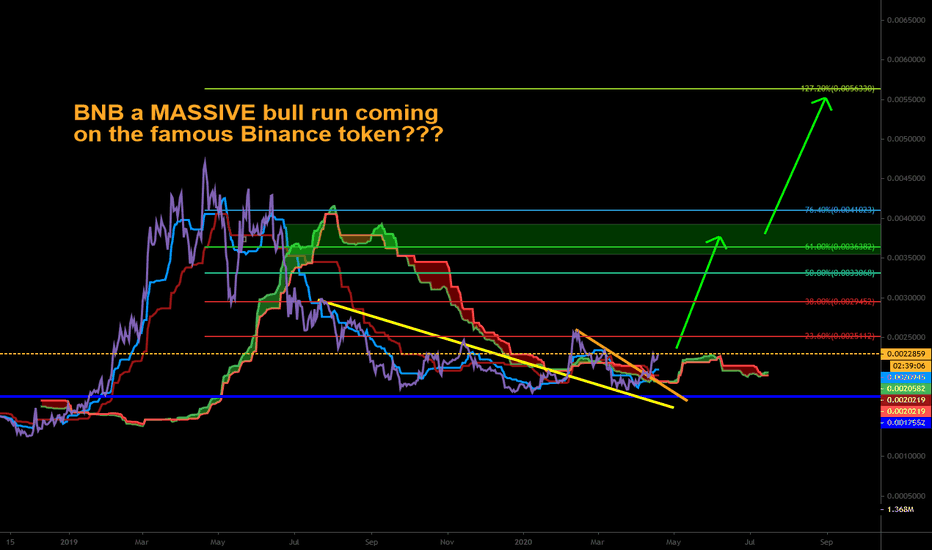
Task: Click the 2019 label on time axis
Action: [x=70, y=542]
